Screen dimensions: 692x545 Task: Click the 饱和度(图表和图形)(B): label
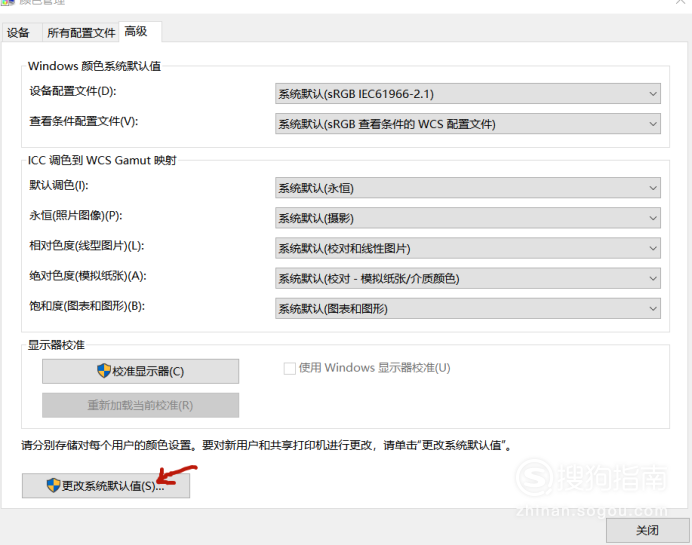pyautogui.click(x=87, y=306)
